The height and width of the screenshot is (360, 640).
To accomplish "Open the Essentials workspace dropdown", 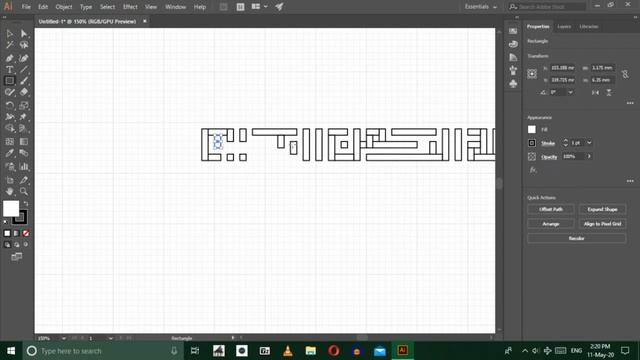I will (480, 7).
